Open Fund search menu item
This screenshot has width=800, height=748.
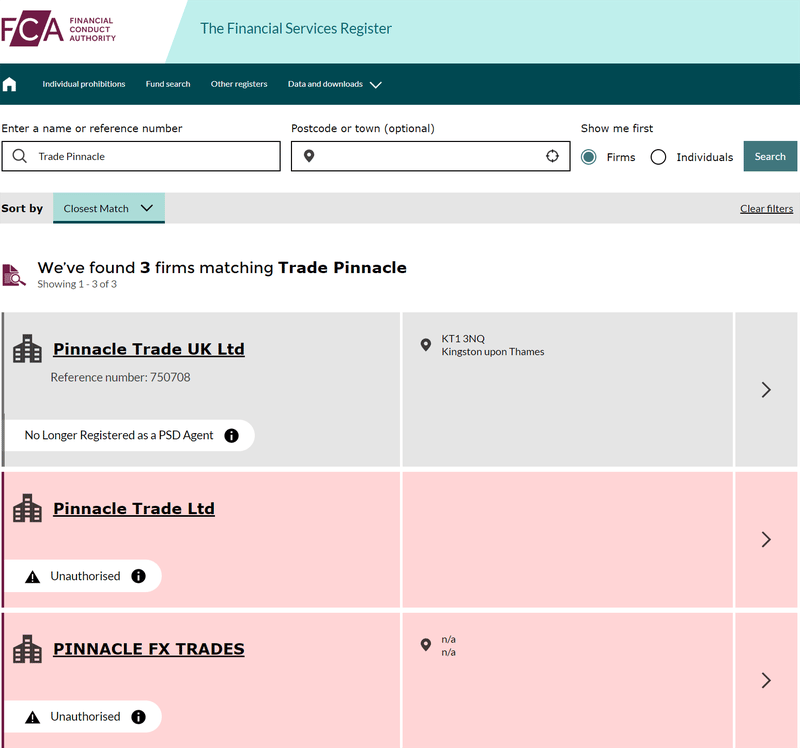click(168, 84)
